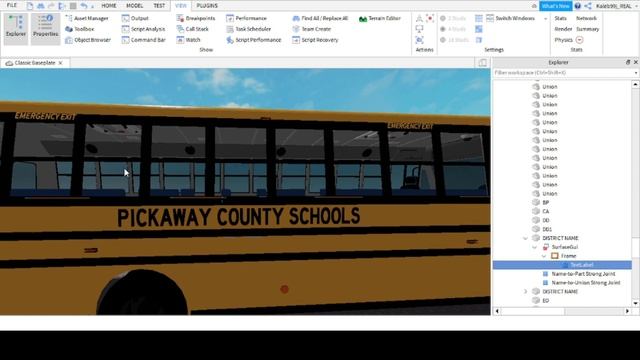
Task: Select the 4 Studs grid option
Action: pos(453,29)
